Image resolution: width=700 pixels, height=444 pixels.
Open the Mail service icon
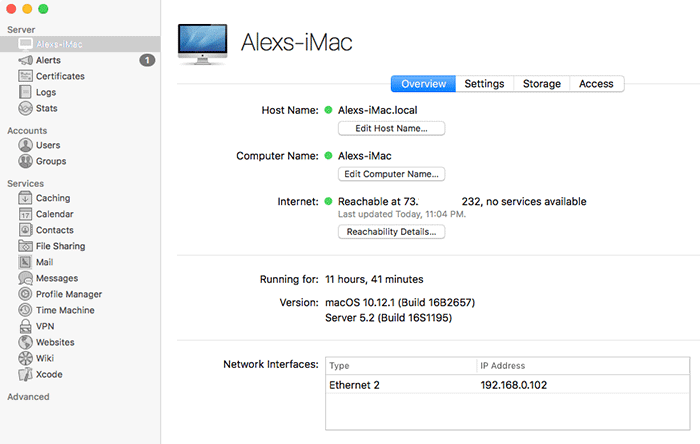(x=25, y=262)
